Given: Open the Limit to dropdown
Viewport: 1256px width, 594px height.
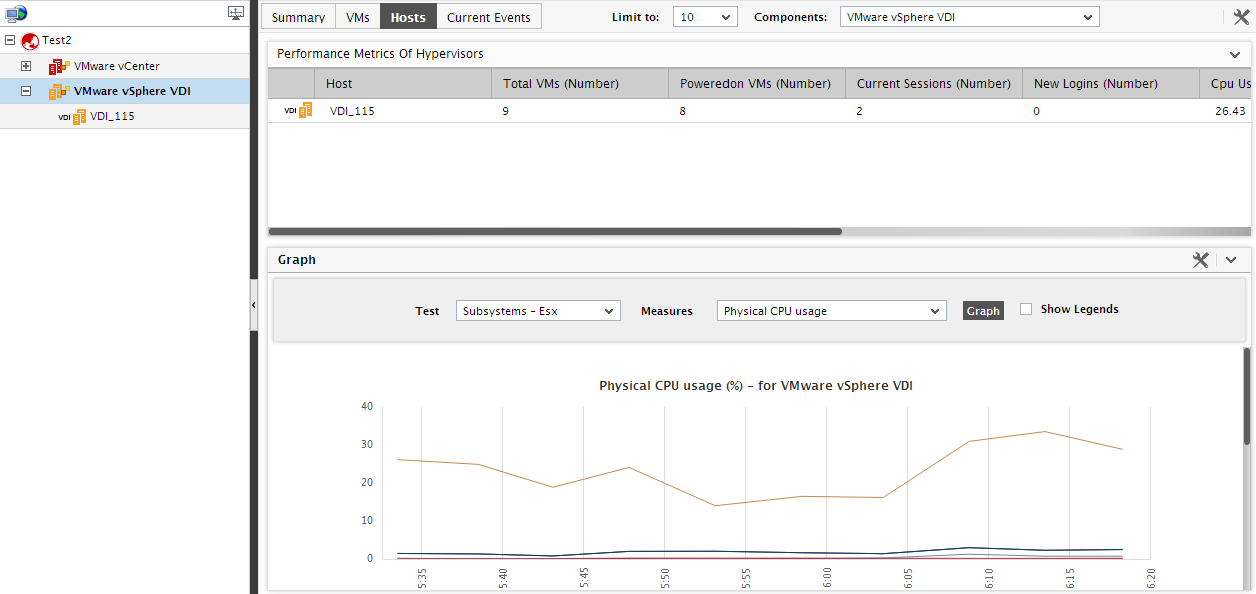Looking at the screenshot, I should (x=705, y=17).
